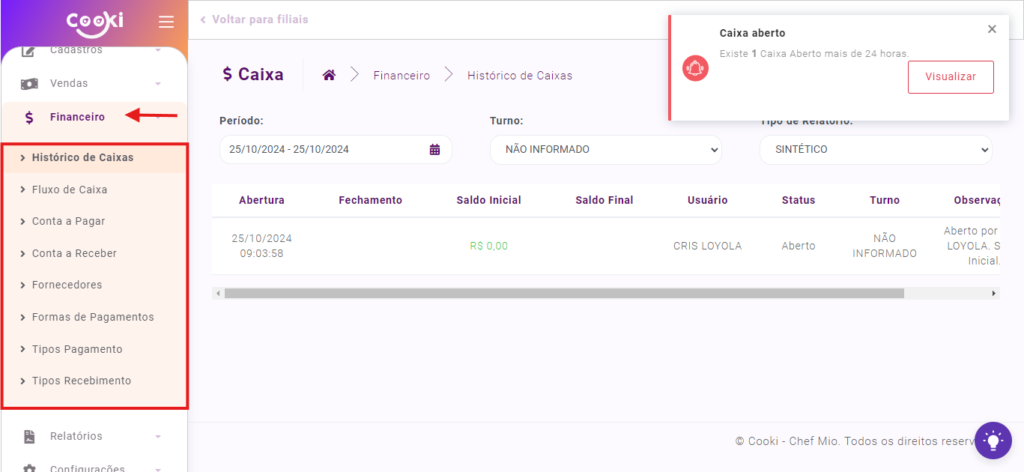Click the horizontal table scrollbar
This screenshot has width=1024, height=472.
(563, 294)
